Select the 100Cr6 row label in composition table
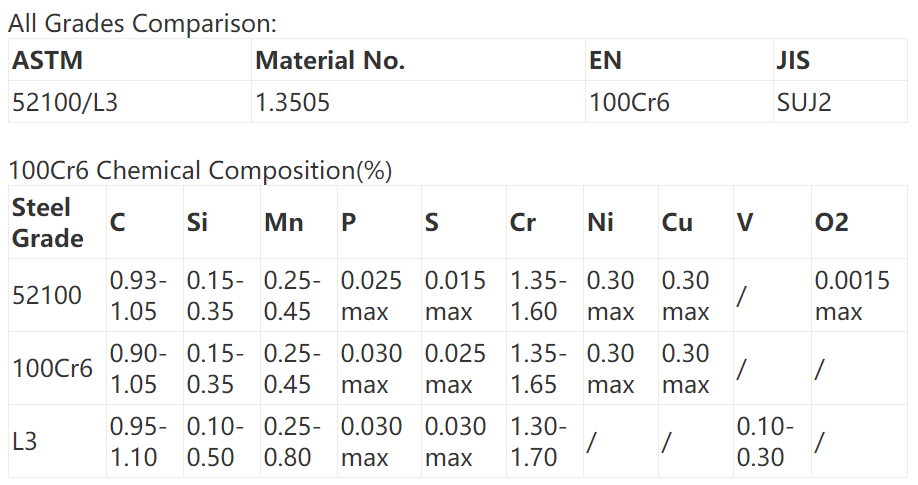The height and width of the screenshot is (485, 918). click(52, 369)
